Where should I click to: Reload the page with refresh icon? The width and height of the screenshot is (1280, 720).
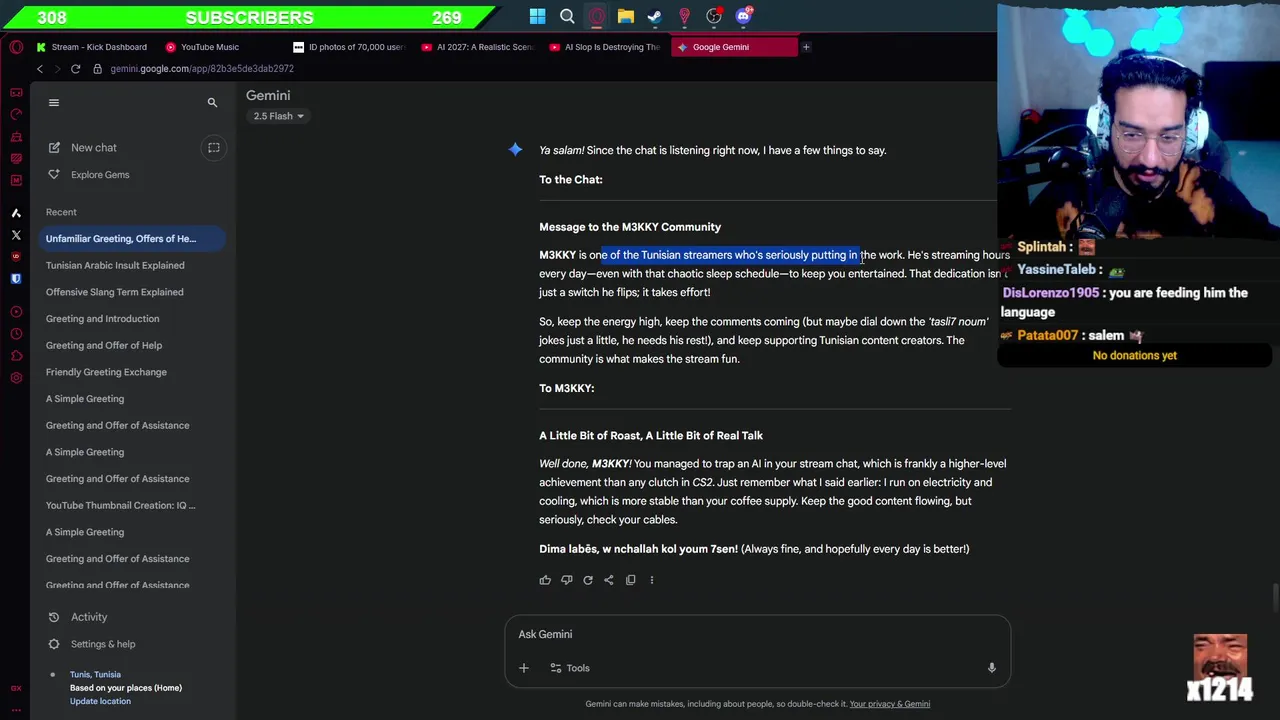point(75,69)
